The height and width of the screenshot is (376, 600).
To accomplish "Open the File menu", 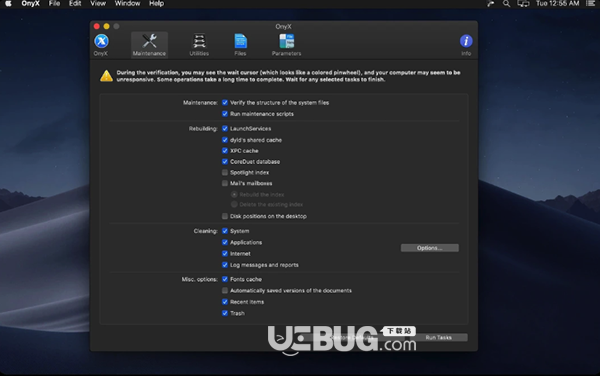I will coord(54,4).
